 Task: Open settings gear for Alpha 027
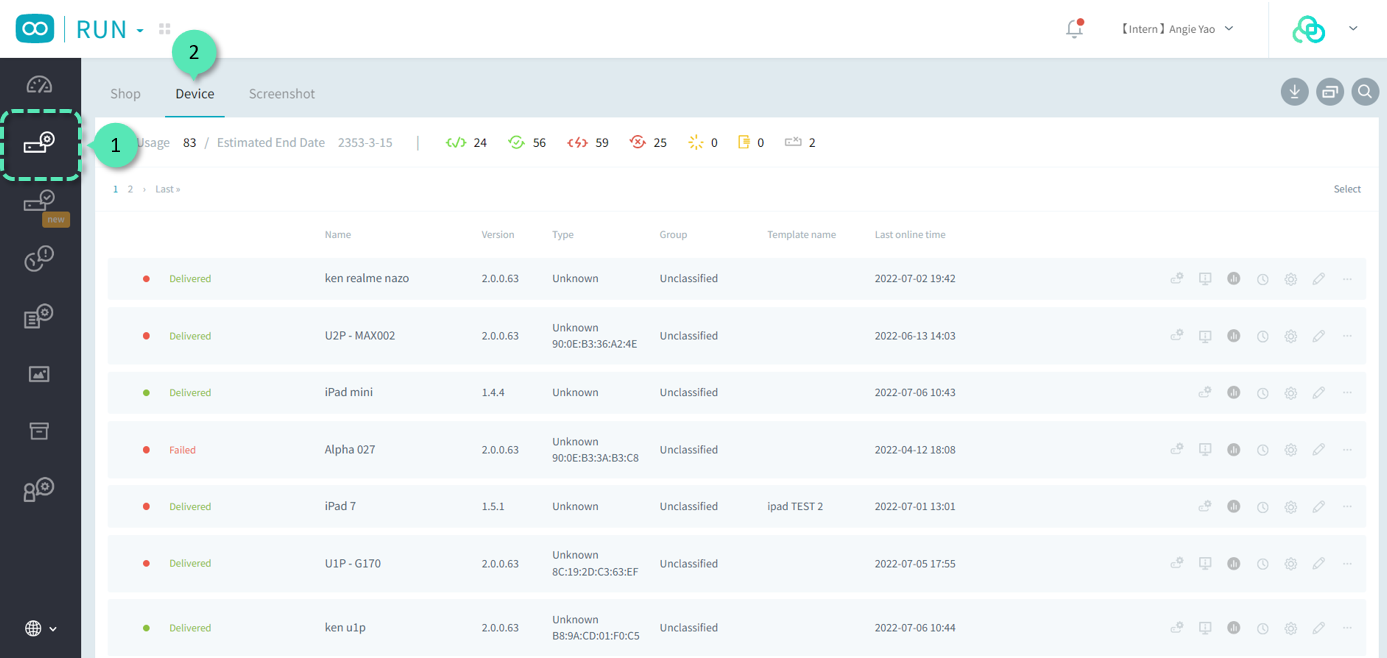(1291, 450)
